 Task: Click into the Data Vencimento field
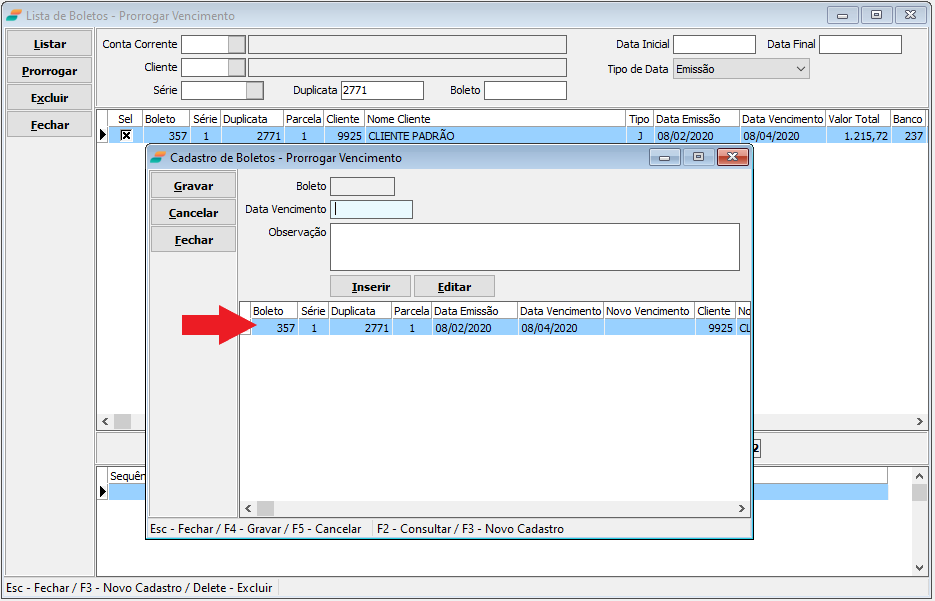pos(371,209)
